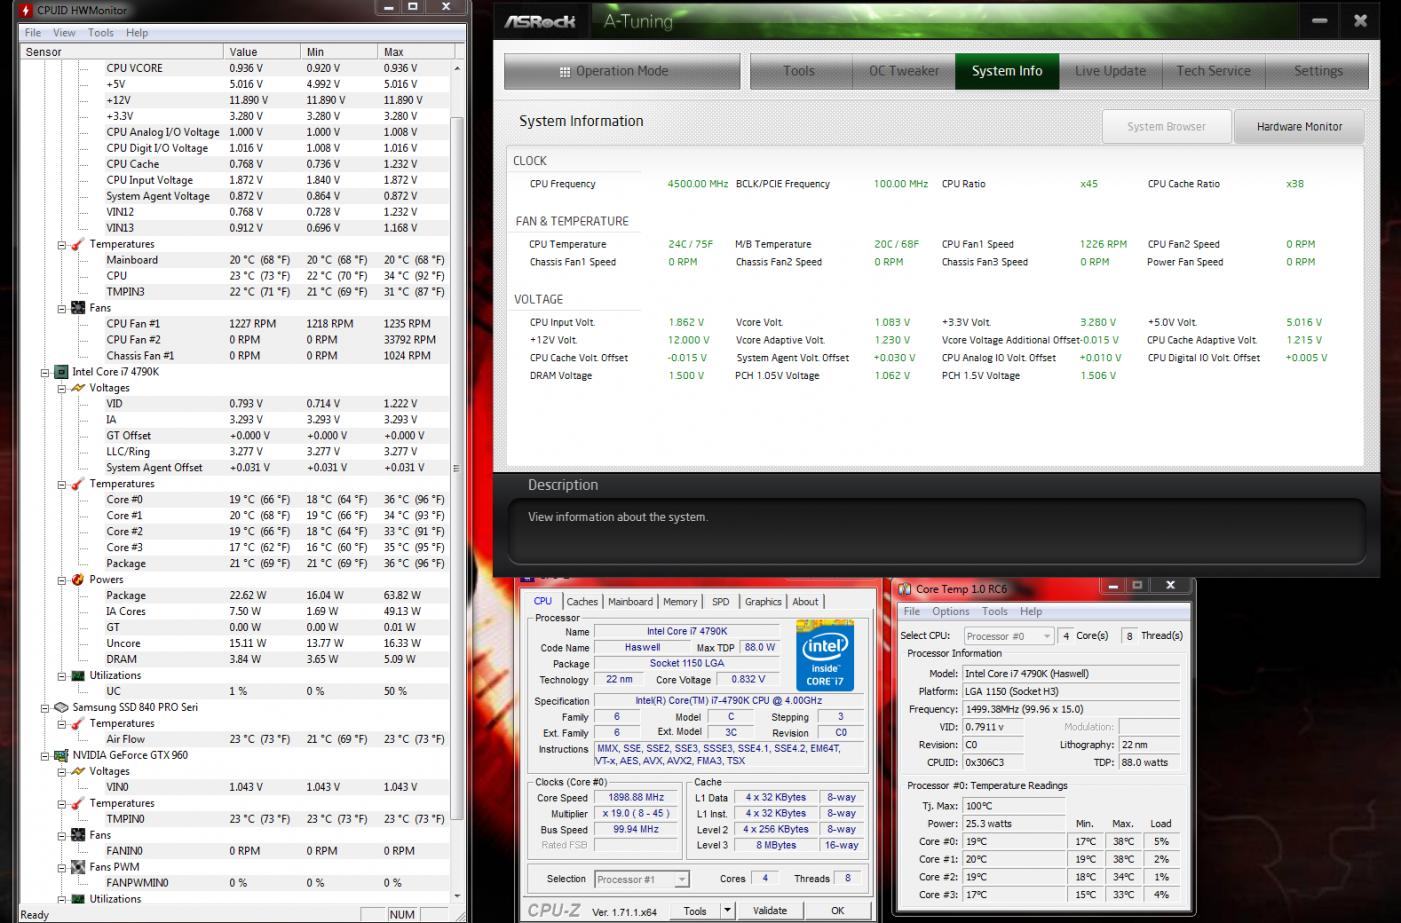The height and width of the screenshot is (923, 1401).
Task: Click the ASRock logo
Action: pyautogui.click(x=540, y=21)
